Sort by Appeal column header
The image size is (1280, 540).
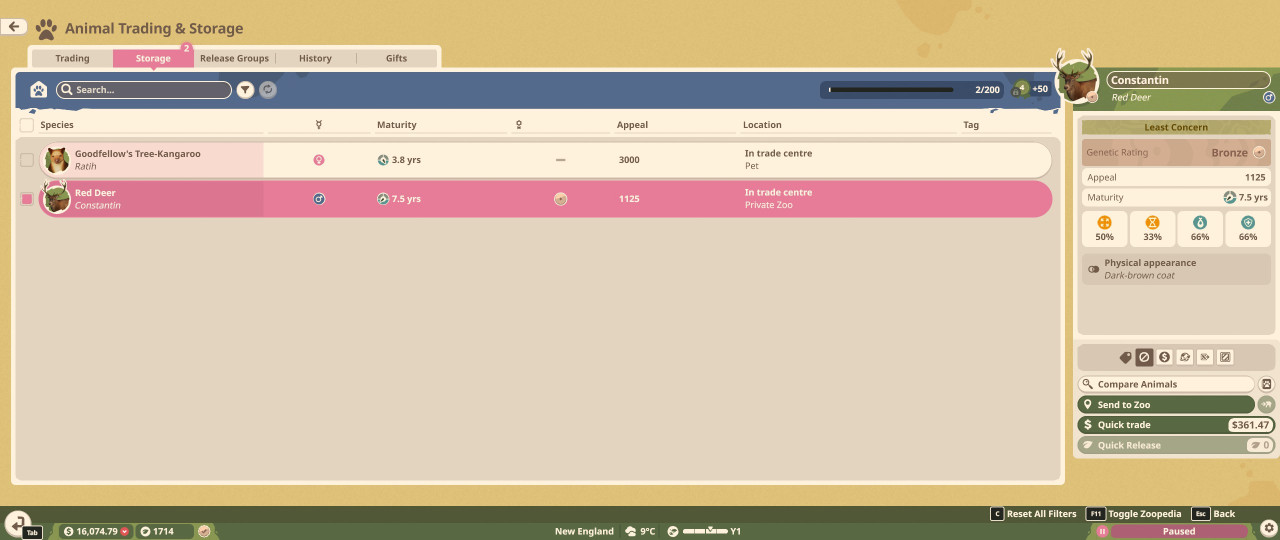(x=632, y=125)
